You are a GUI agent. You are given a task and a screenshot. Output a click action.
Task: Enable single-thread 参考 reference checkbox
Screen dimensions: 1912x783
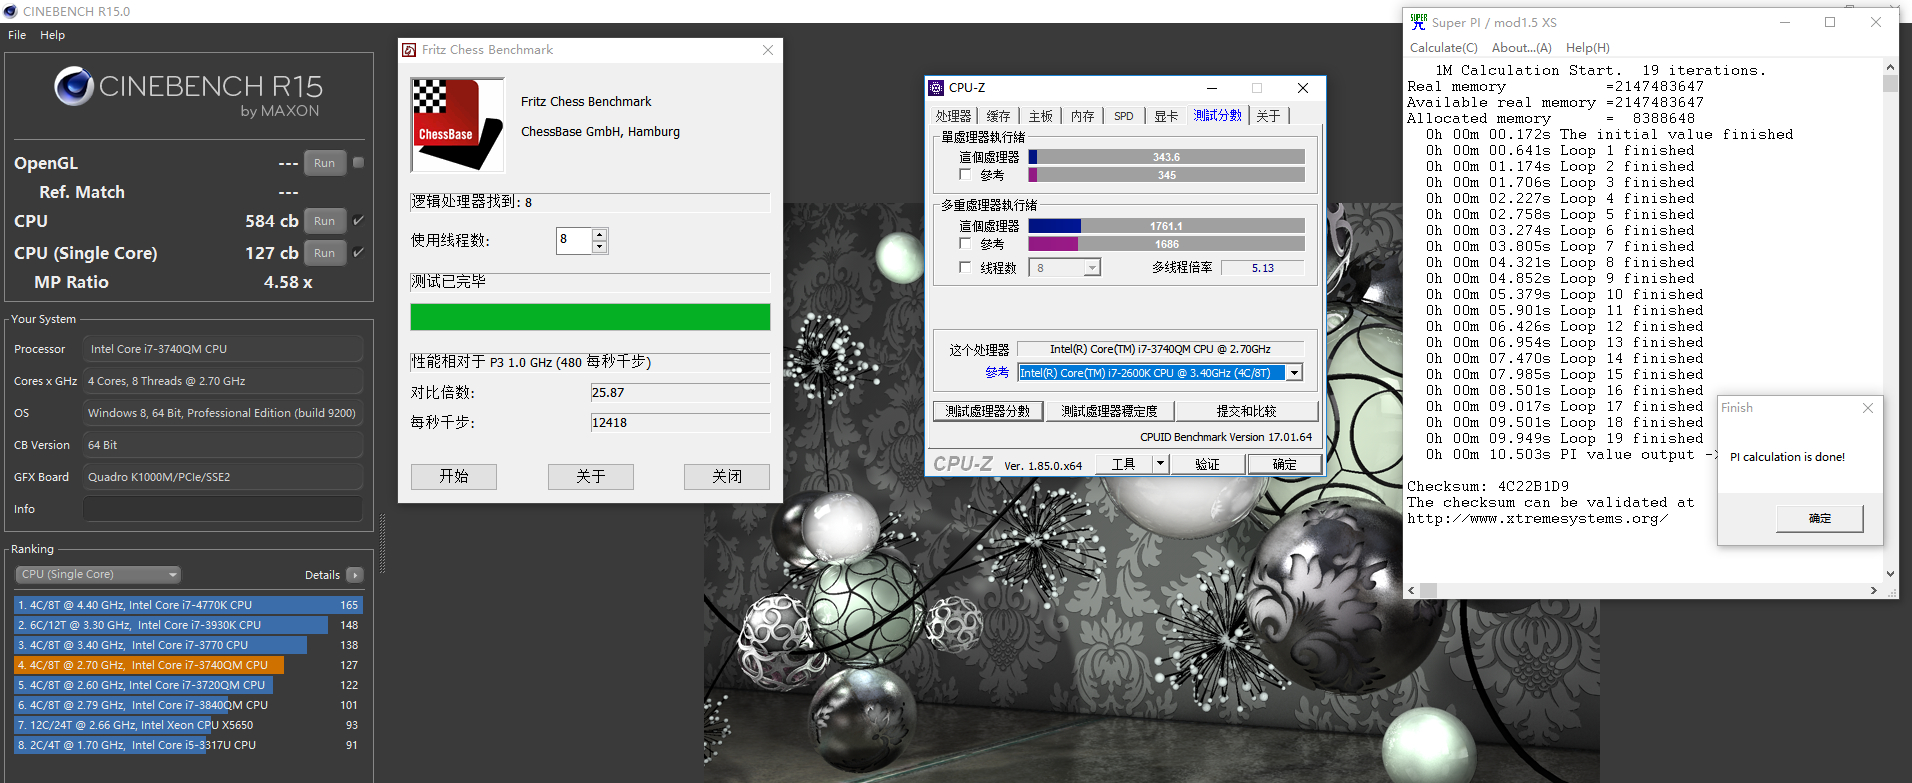(x=965, y=175)
